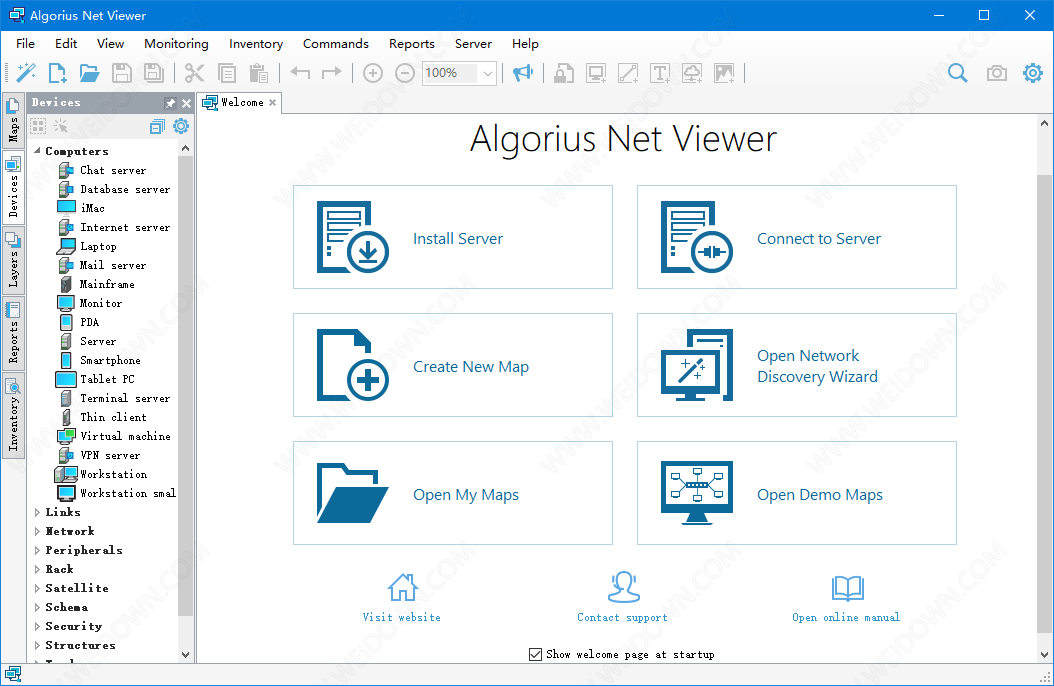Click the insert picture toolbar icon

coord(725,73)
